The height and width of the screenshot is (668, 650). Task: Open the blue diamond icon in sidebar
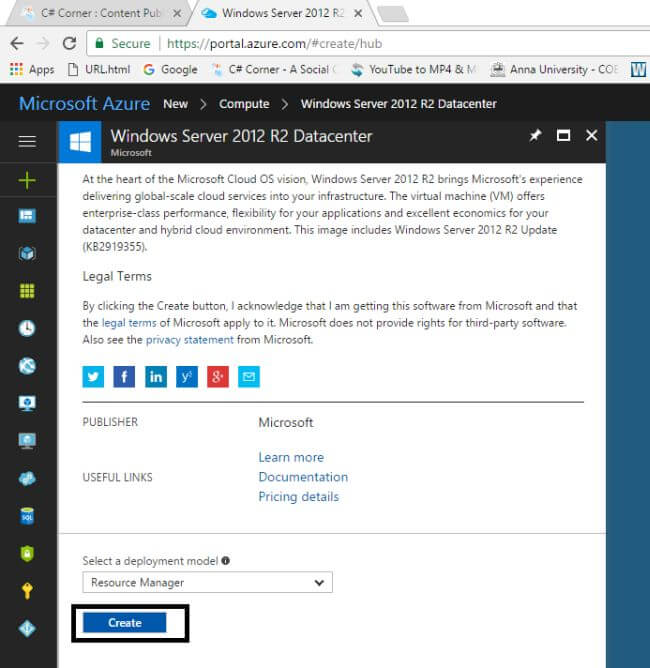[27, 628]
